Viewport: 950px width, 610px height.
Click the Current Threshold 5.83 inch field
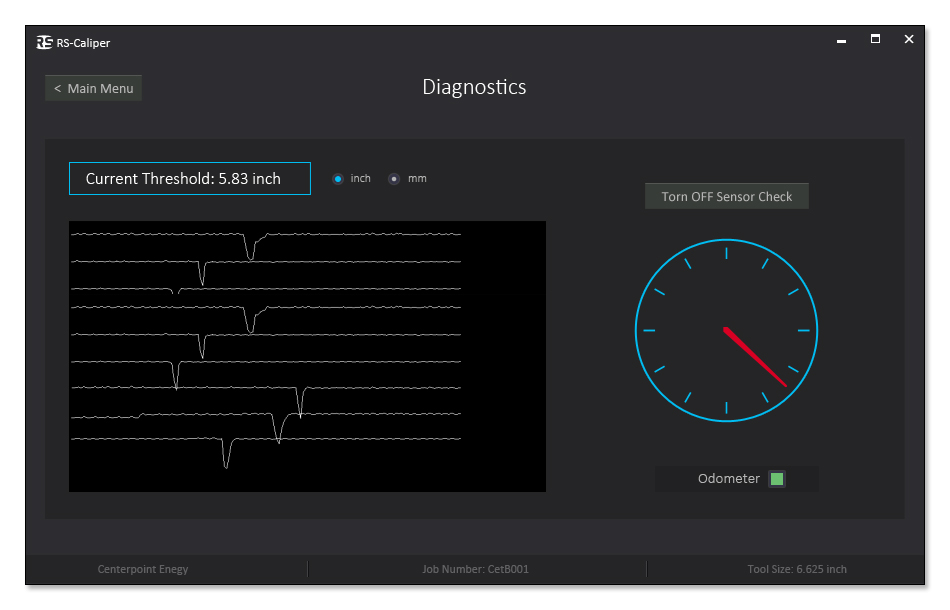click(190, 179)
